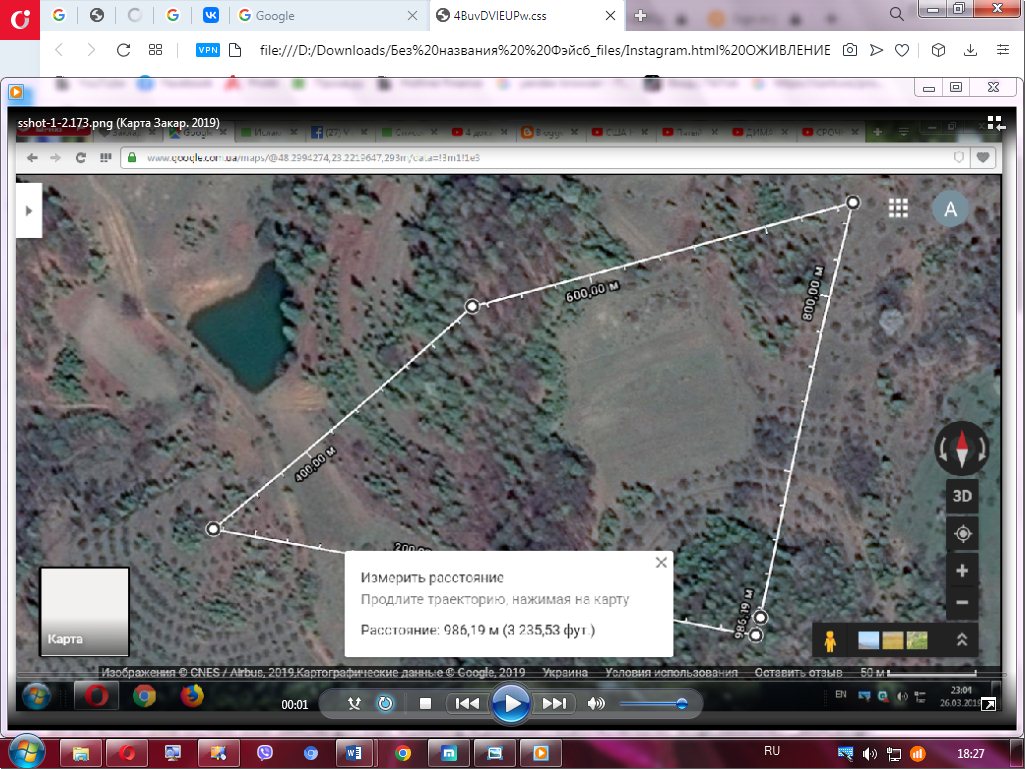Click the media player's orange play logo icon
The height and width of the screenshot is (769, 1025).
coord(16,92)
